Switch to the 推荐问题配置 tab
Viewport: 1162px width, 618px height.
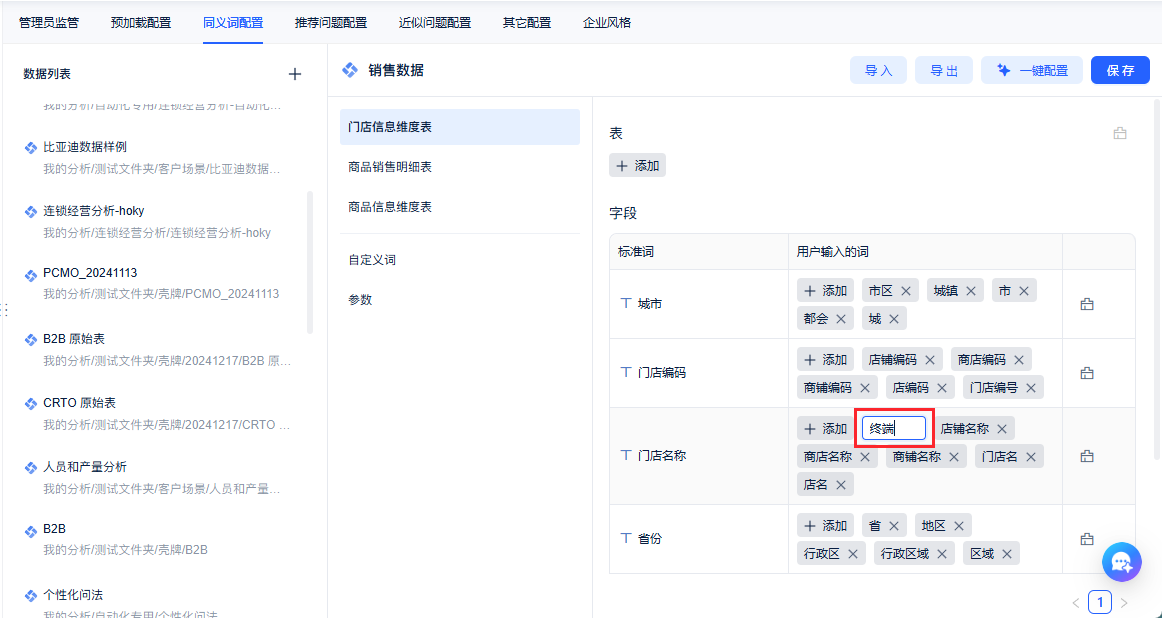click(x=331, y=22)
